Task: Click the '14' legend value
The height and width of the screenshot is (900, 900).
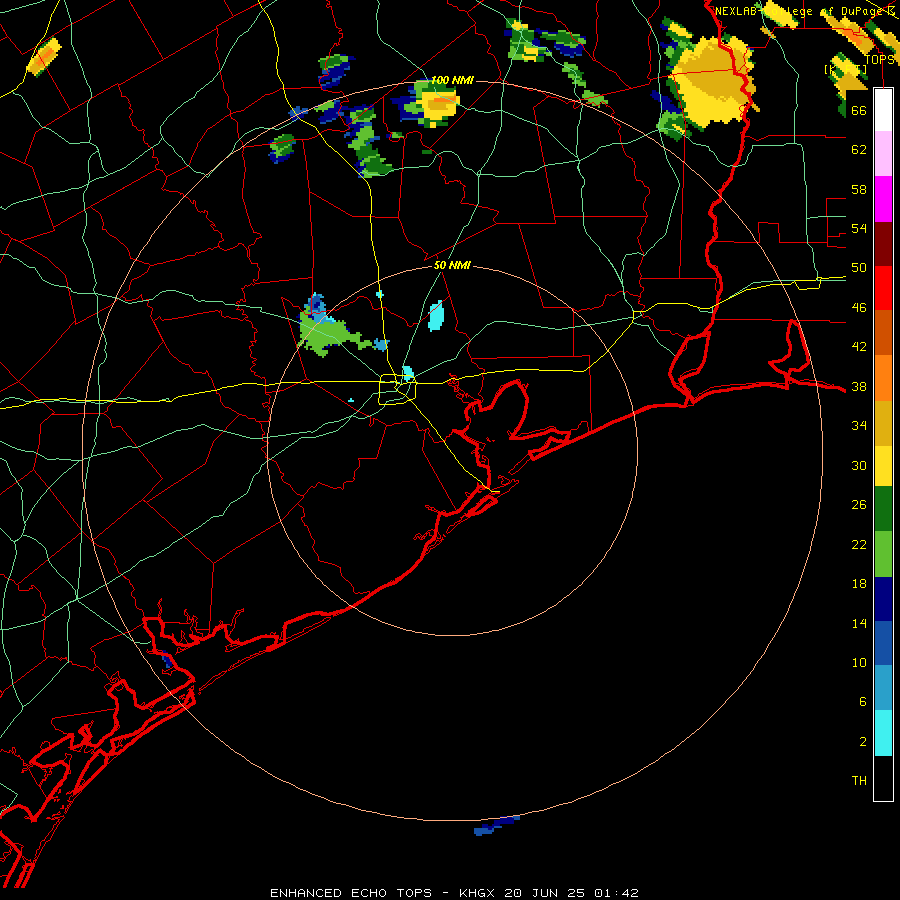Action: point(859,623)
